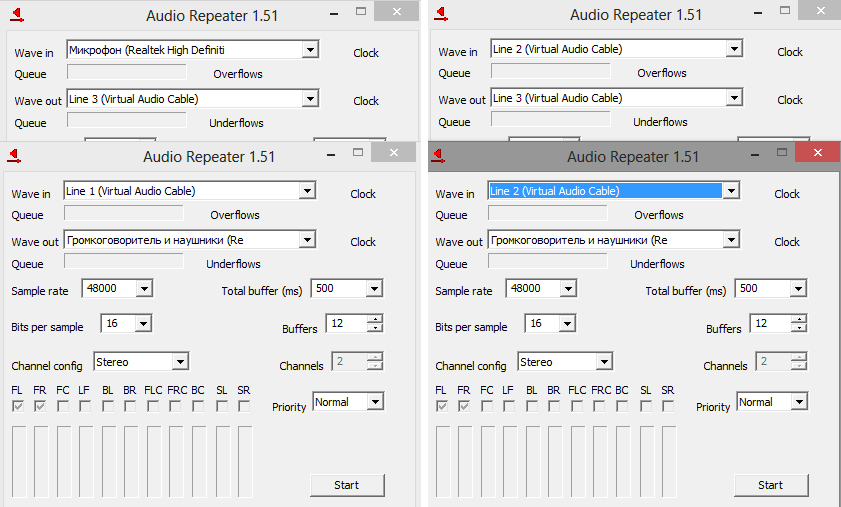The image size is (841, 507).
Task: Open Channel config Stereo dropdown in active window
Action: (604, 362)
